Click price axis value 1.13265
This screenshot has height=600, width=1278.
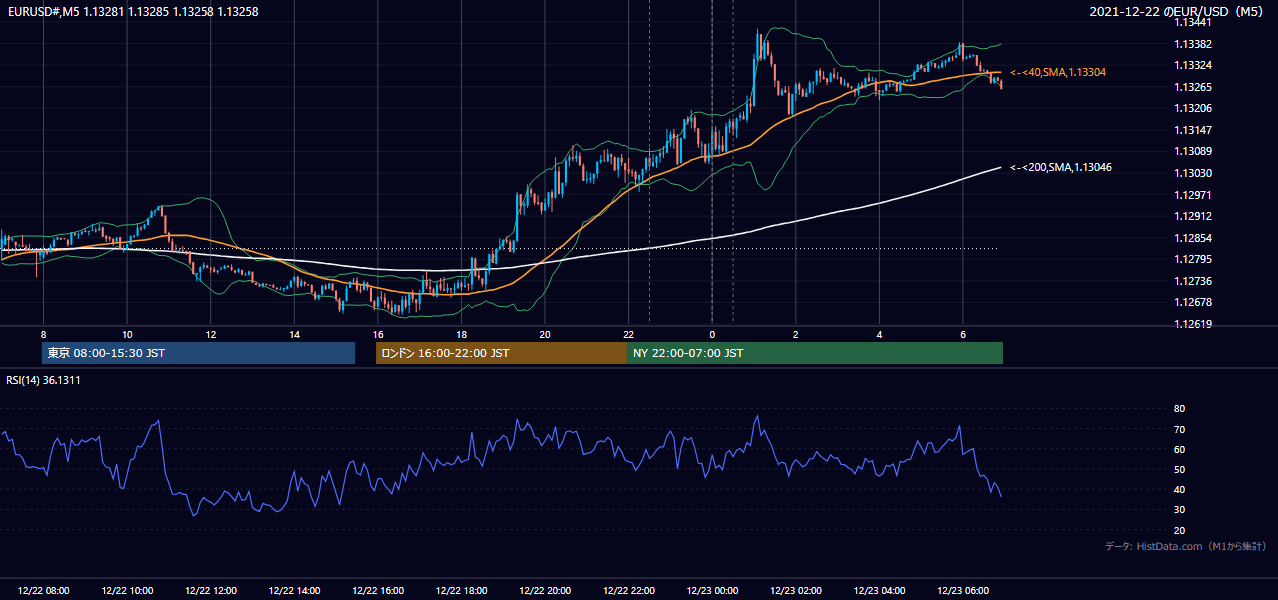pyautogui.click(x=1193, y=87)
